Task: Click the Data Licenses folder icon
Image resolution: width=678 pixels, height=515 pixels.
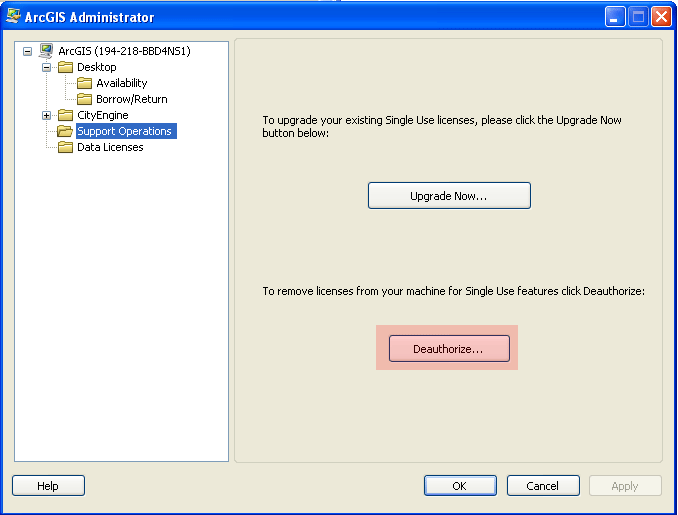Action: click(65, 147)
